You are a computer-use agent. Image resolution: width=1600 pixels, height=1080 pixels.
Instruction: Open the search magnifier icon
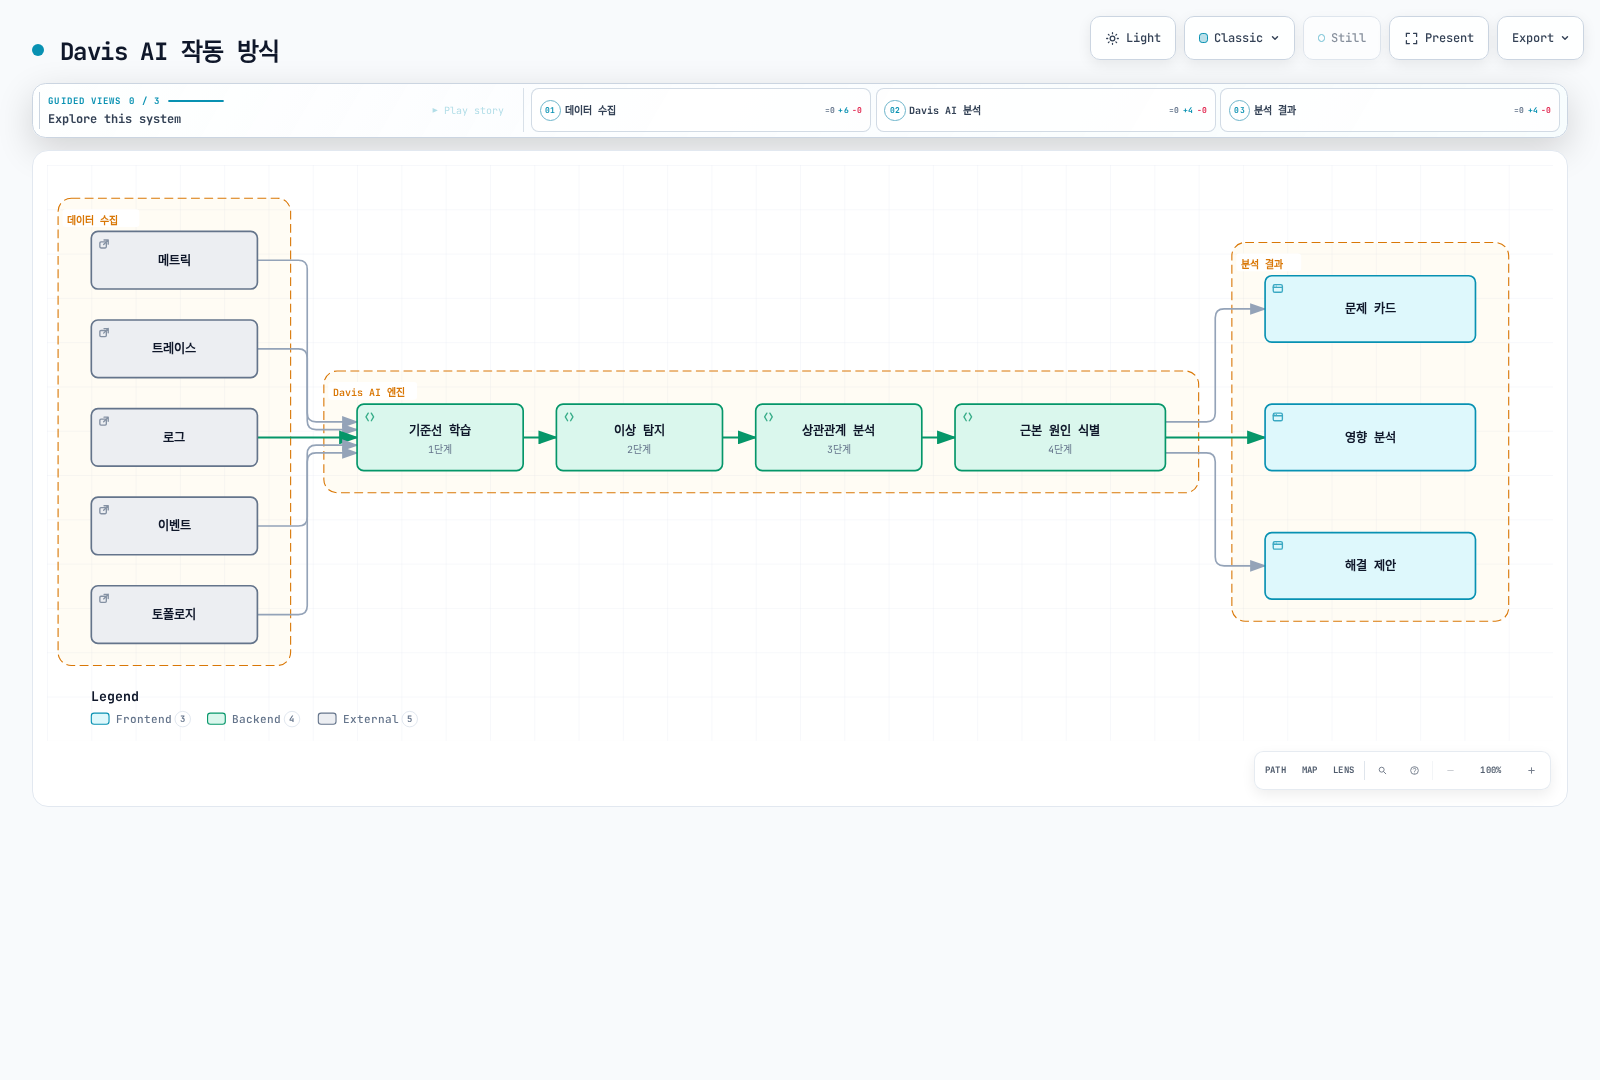(x=1382, y=770)
